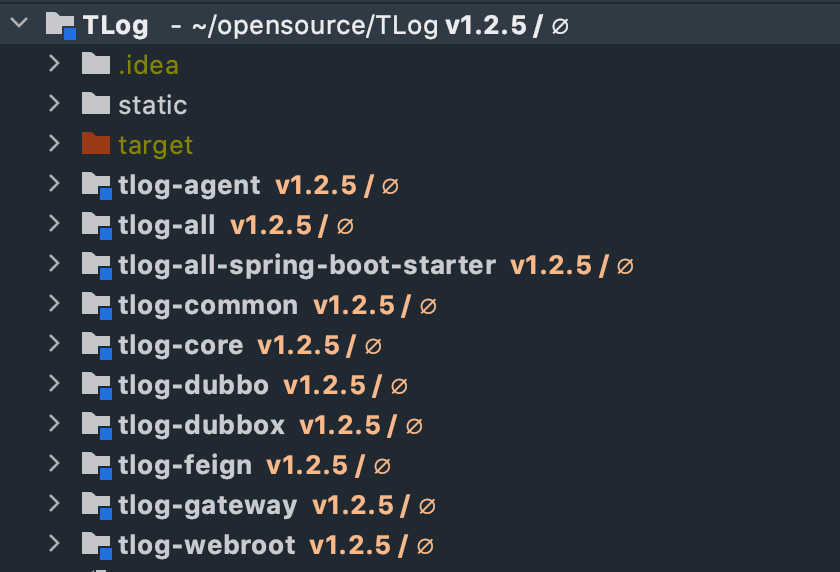The width and height of the screenshot is (840, 572).
Task: Expand the tlog-all-spring-boot-starter module
Action: click(x=55, y=265)
